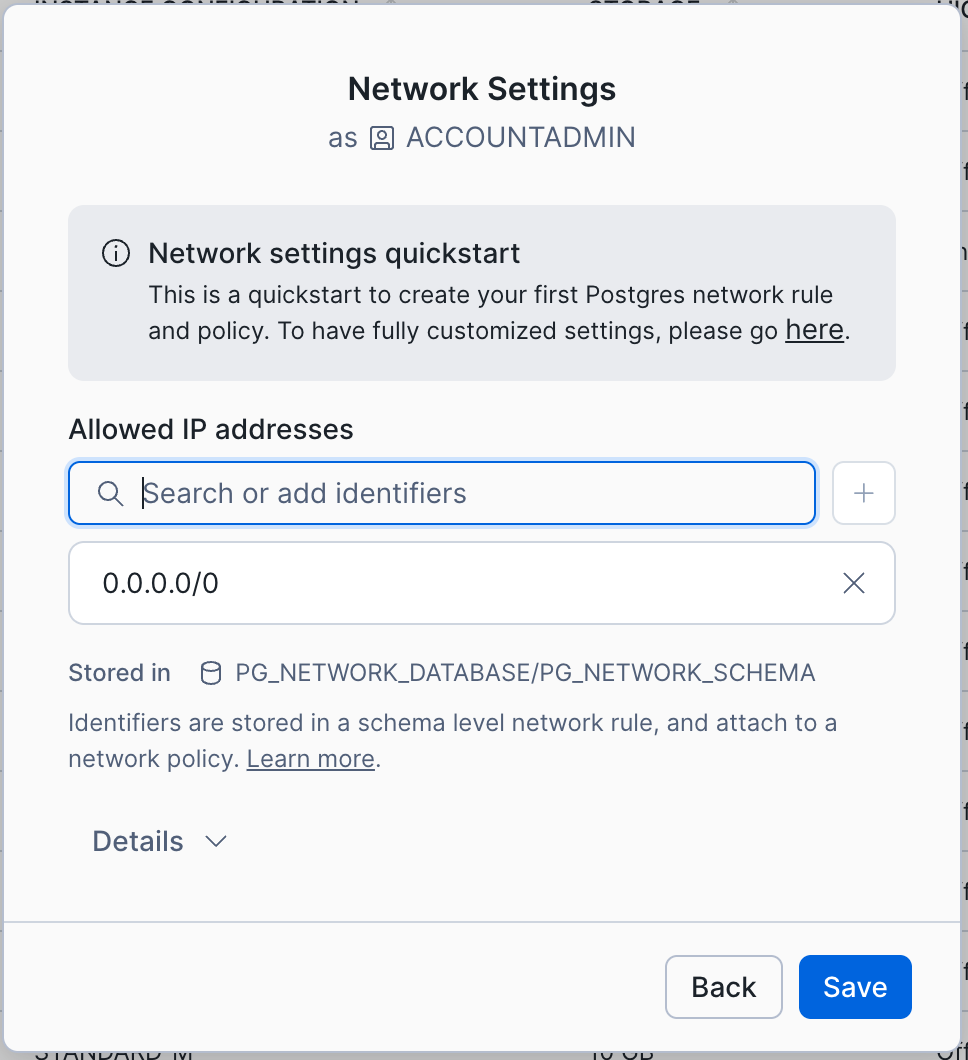Remove the 0.0.0.0/0 entry with X

point(853,583)
